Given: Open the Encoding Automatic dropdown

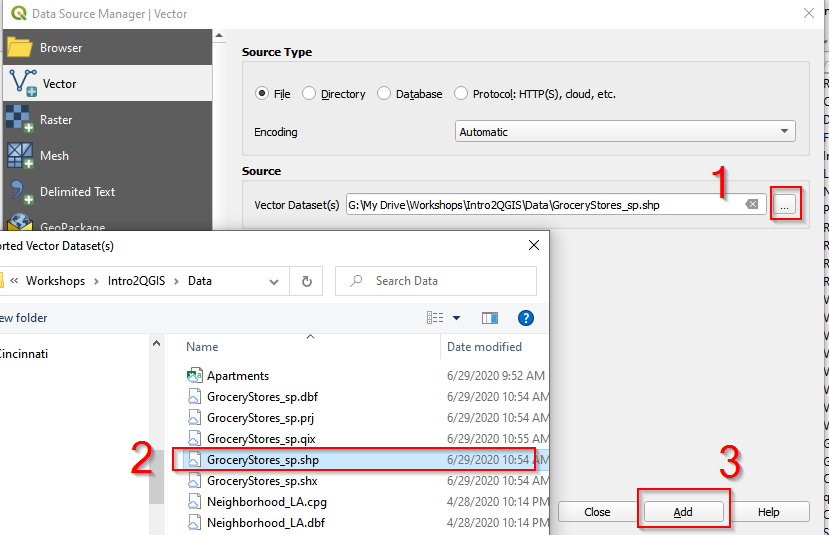Looking at the screenshot, I should pos(625,131).
